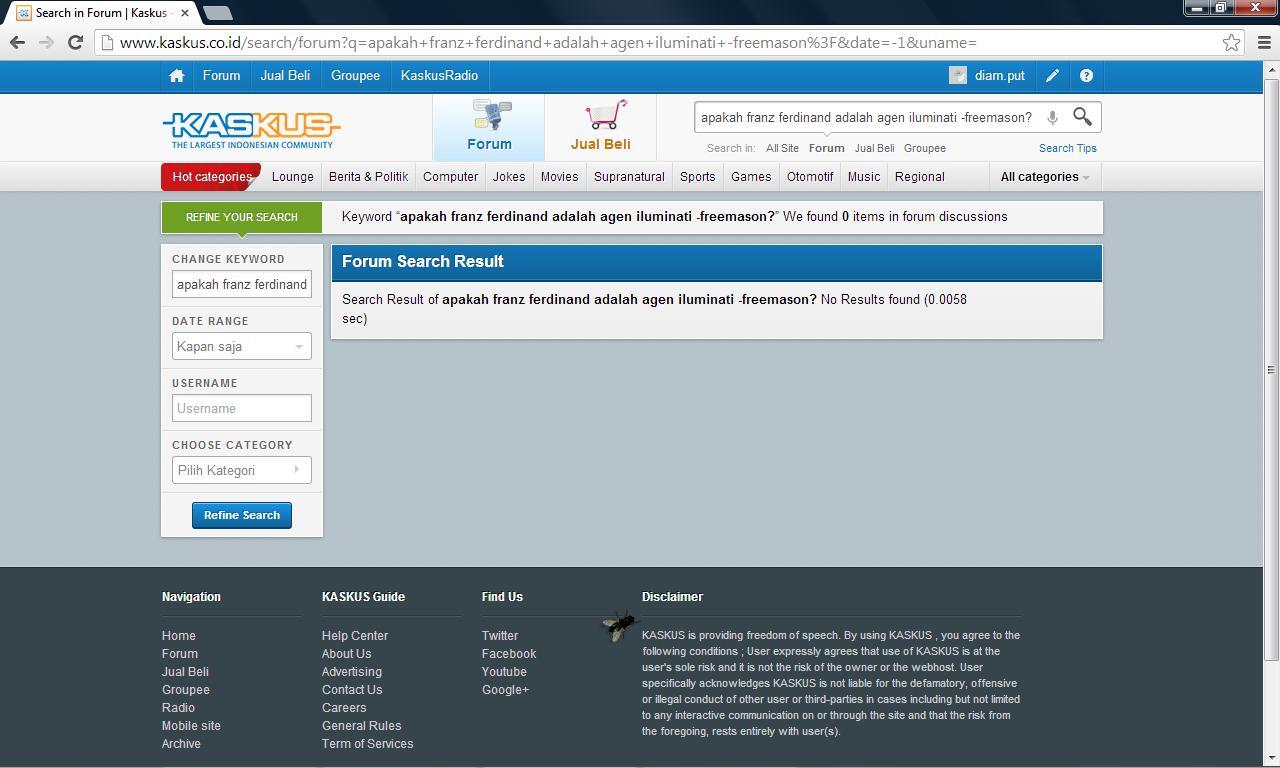1280x768 pixels.
Task: Select the Jual Beli shopping cart tab
Action: (x=600, y=127)
